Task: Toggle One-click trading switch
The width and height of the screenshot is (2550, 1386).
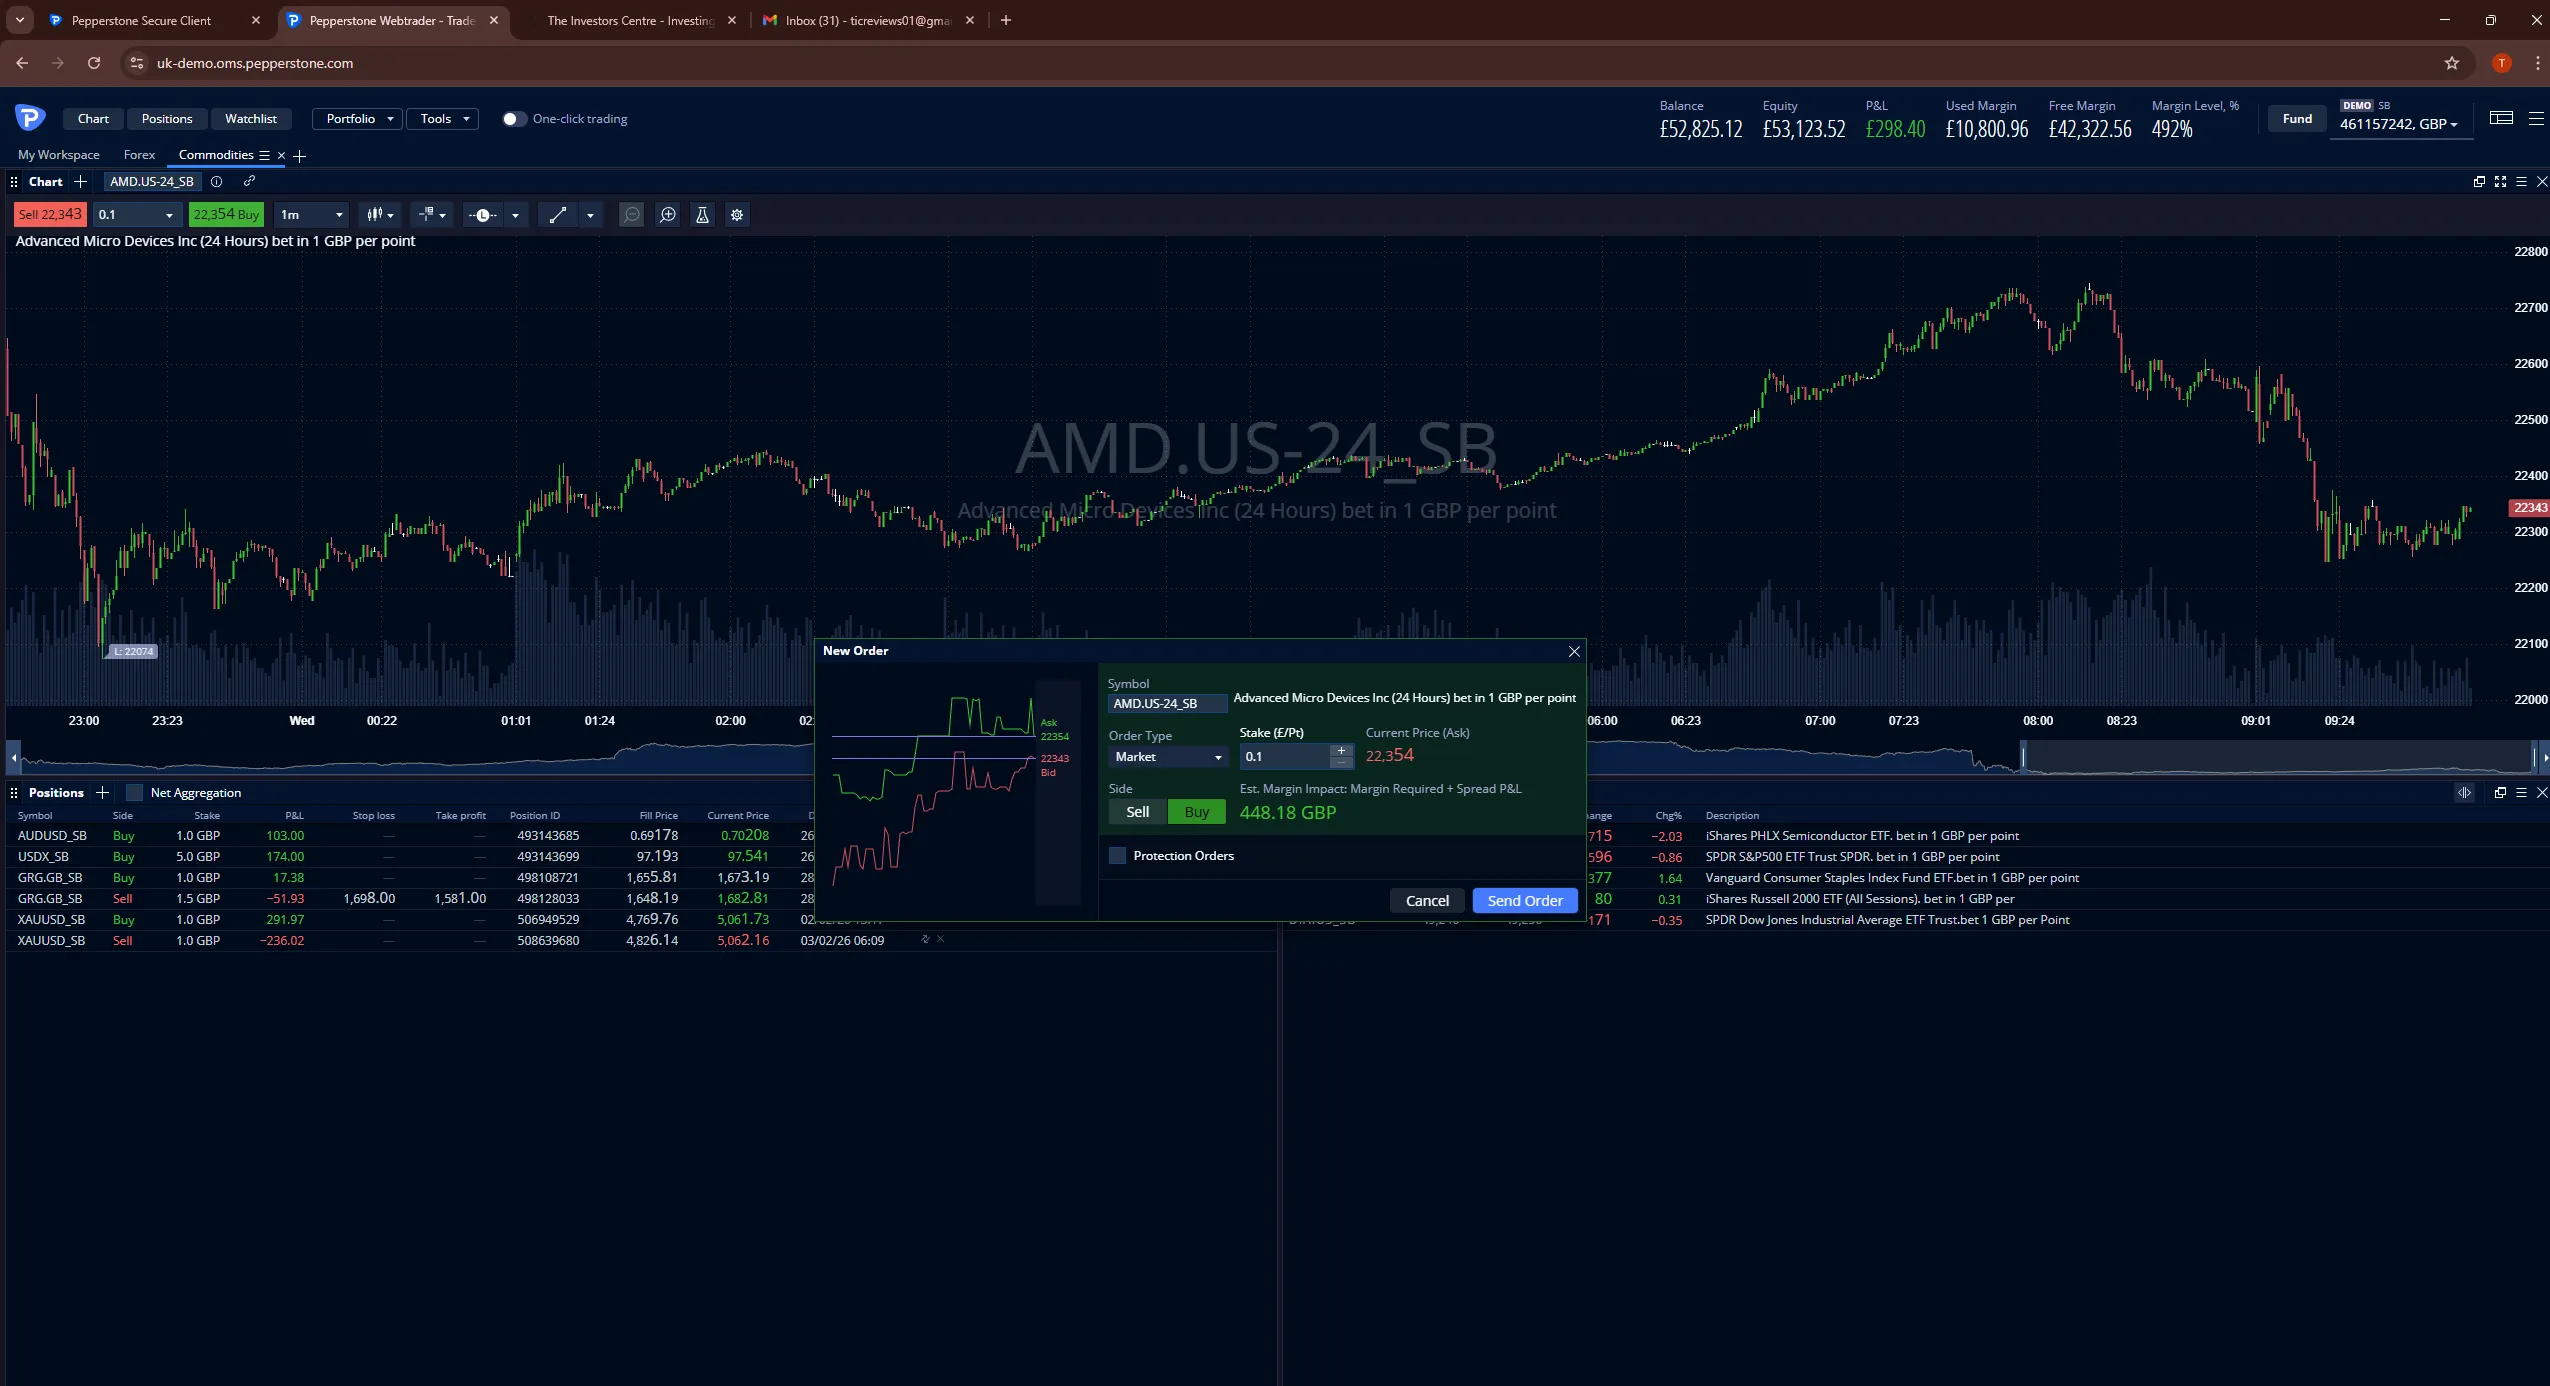Action: click(x=513, y=119)
